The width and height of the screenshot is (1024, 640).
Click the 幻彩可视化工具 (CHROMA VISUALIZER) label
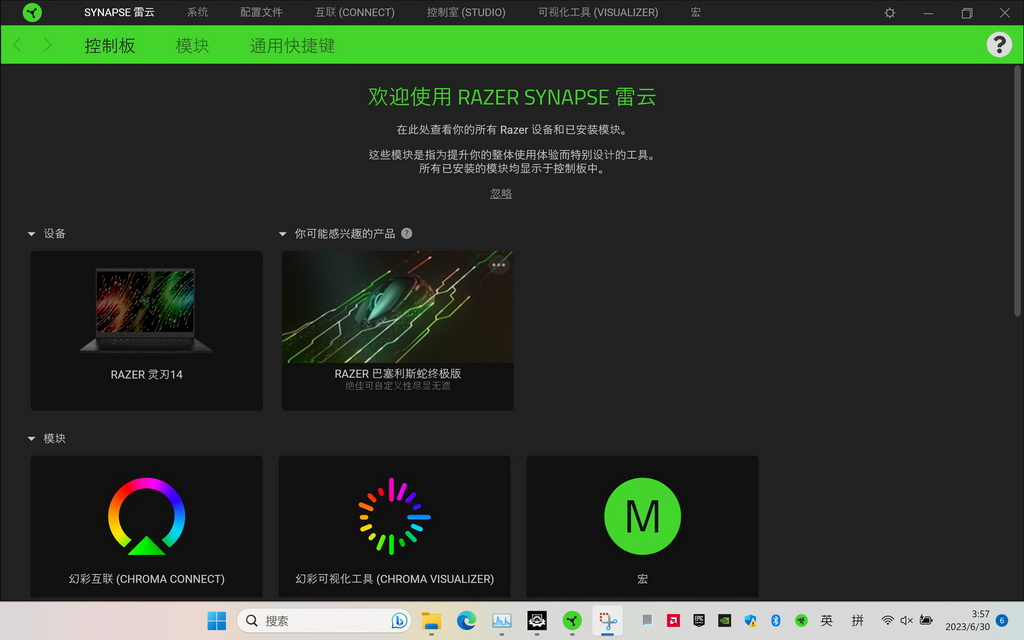(394, 579)
